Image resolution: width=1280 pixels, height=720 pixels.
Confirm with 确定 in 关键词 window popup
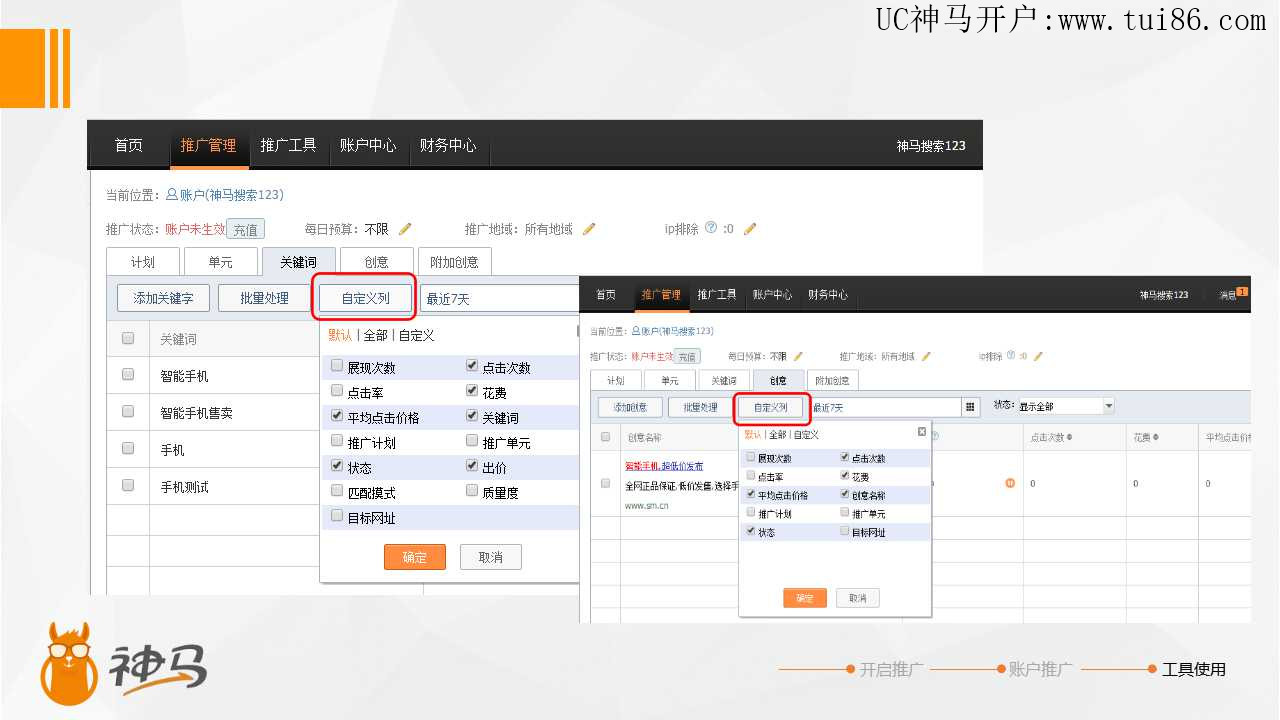pyautogui.click(x=415, y=557)
